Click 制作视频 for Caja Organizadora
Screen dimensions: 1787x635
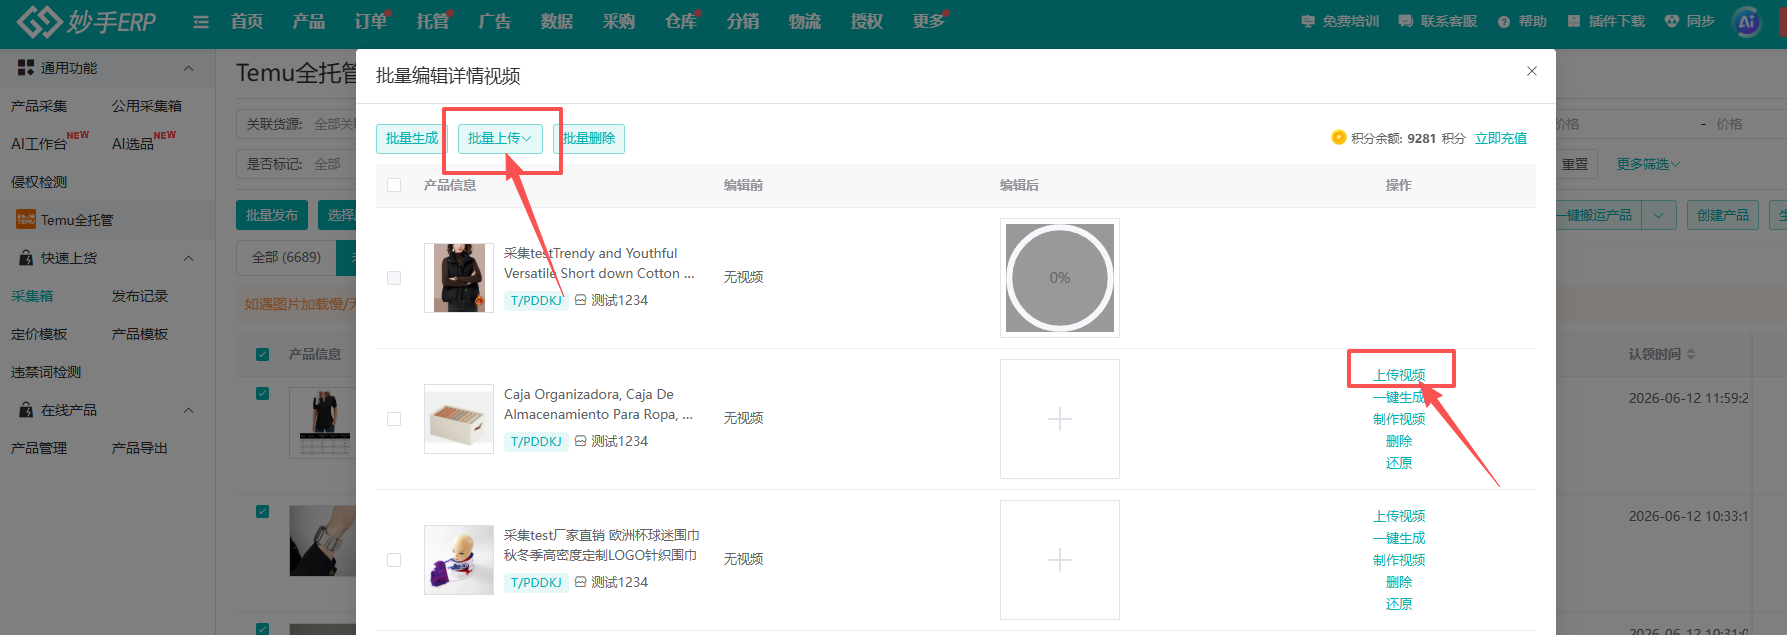pos(1399,419)
